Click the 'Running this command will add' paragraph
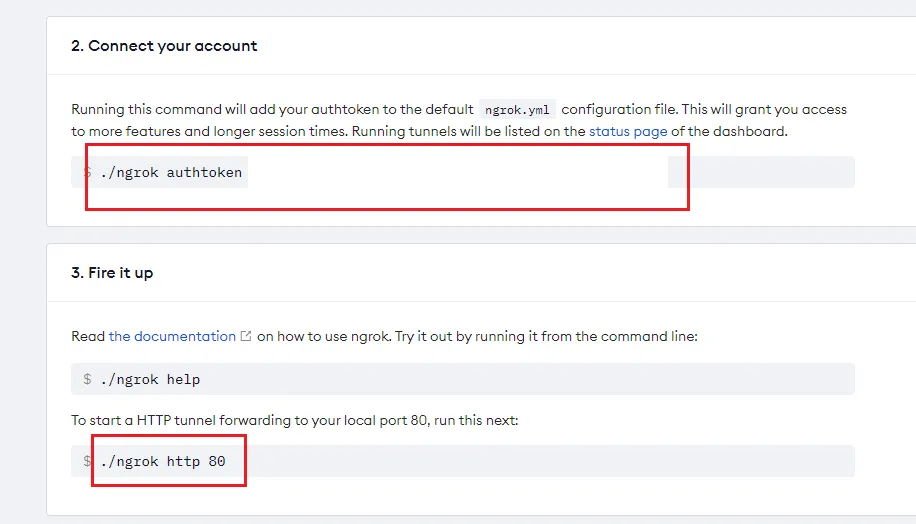Image resolution: width=916 pixels, height=524 pixels. click(270, 110)
